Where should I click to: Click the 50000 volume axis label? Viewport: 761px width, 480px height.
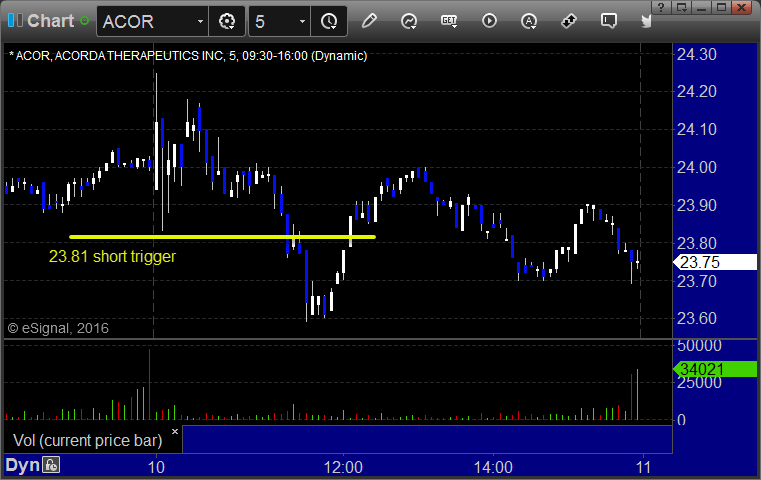[699, 346]
